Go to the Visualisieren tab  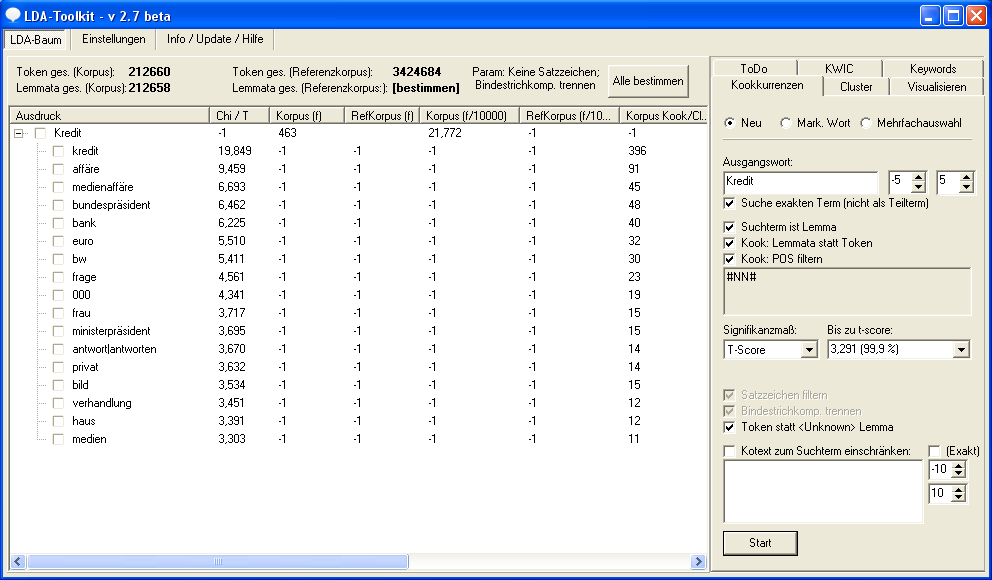click(x=936, y=87)
